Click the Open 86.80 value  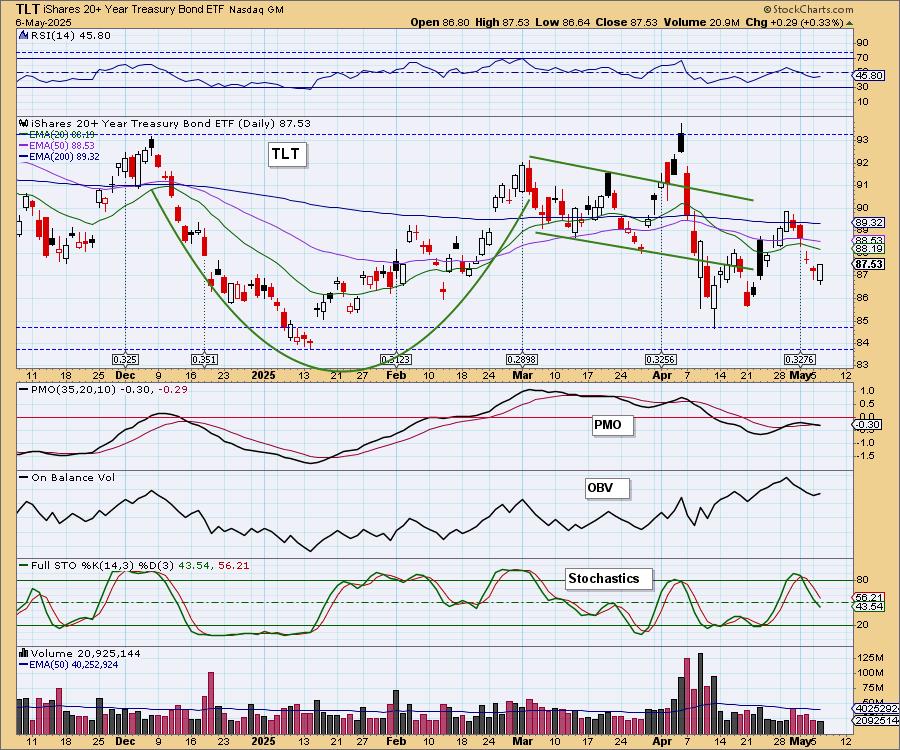click(440, 22)
